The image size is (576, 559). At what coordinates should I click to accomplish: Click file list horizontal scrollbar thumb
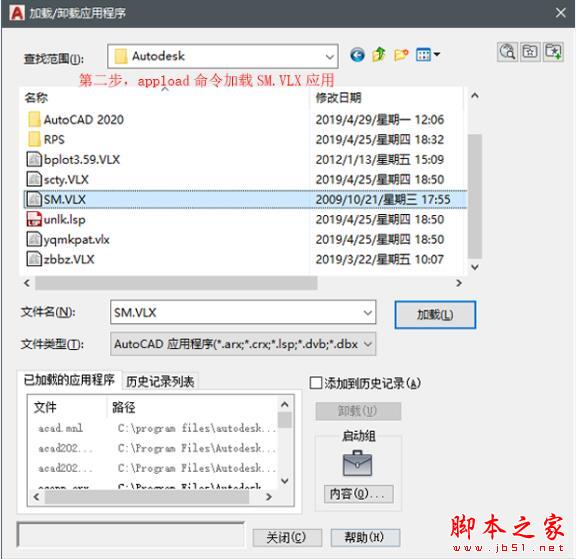176,283
